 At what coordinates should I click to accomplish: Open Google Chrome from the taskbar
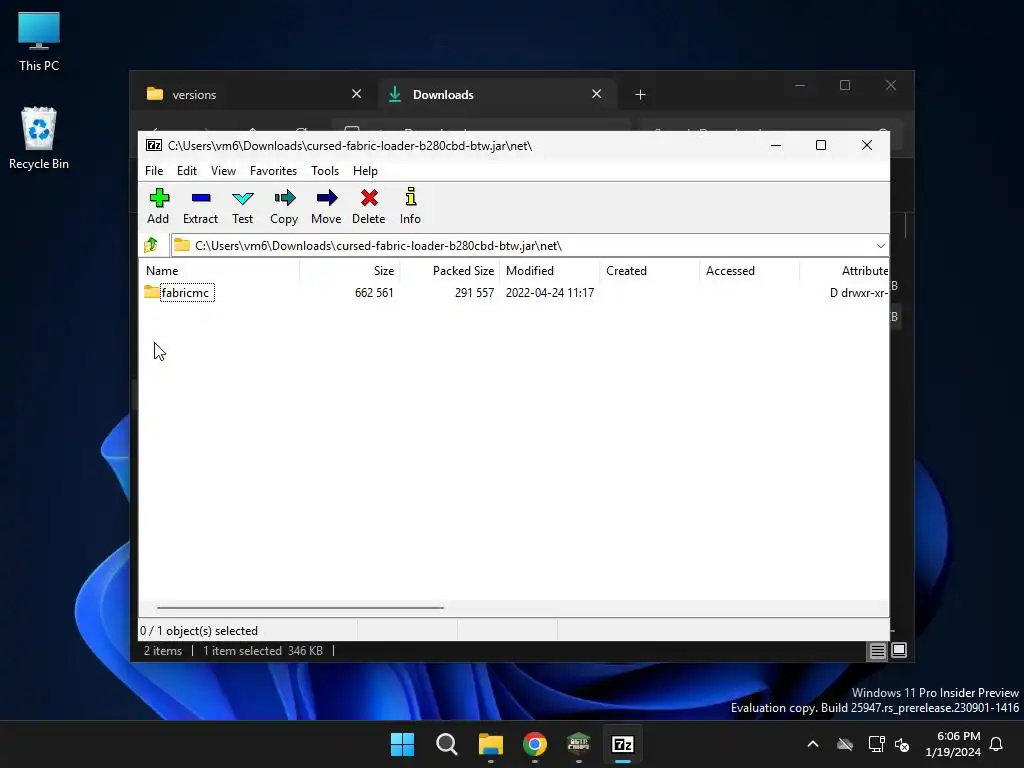[x=535, y=744]
